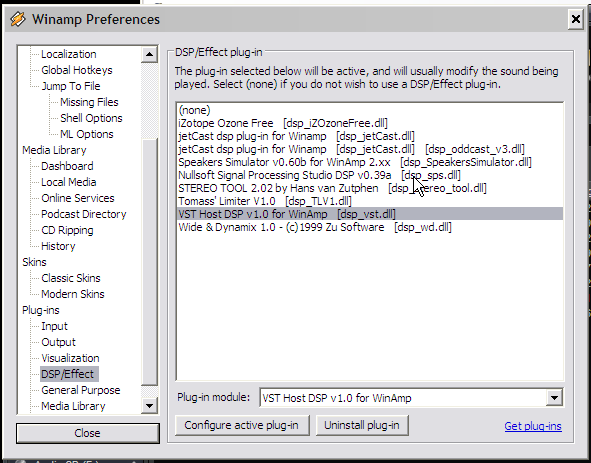Open Global Hotkeys preferences page
This screenshot has width=591, height=463.
coord(77,70)
